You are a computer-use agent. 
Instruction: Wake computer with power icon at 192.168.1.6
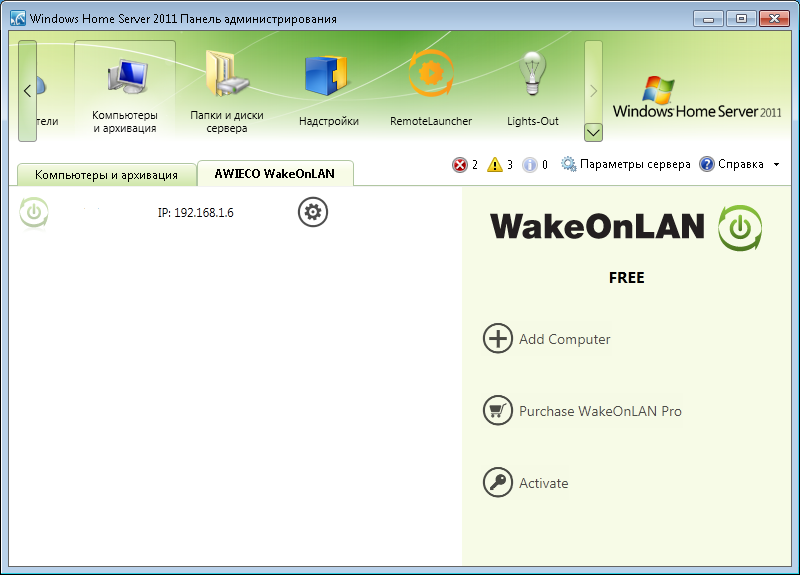click(34, 212)
